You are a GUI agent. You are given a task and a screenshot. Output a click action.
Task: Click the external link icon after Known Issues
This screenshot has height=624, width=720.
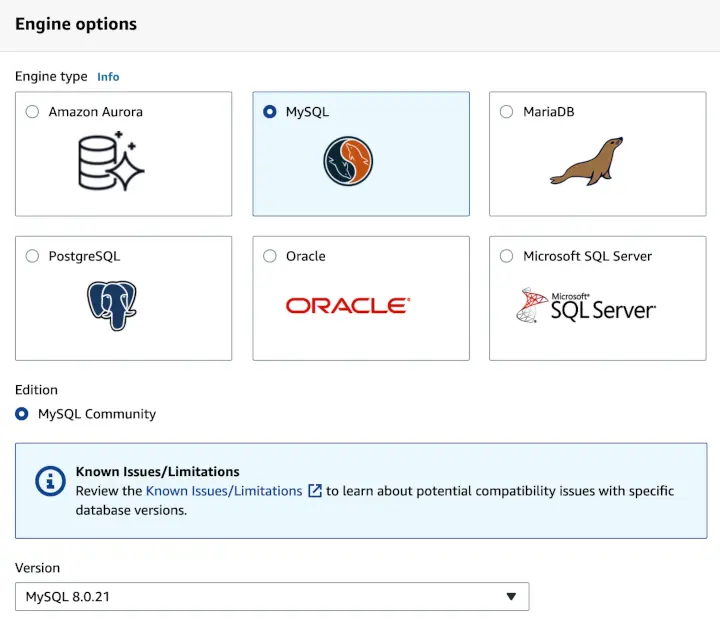315,491
